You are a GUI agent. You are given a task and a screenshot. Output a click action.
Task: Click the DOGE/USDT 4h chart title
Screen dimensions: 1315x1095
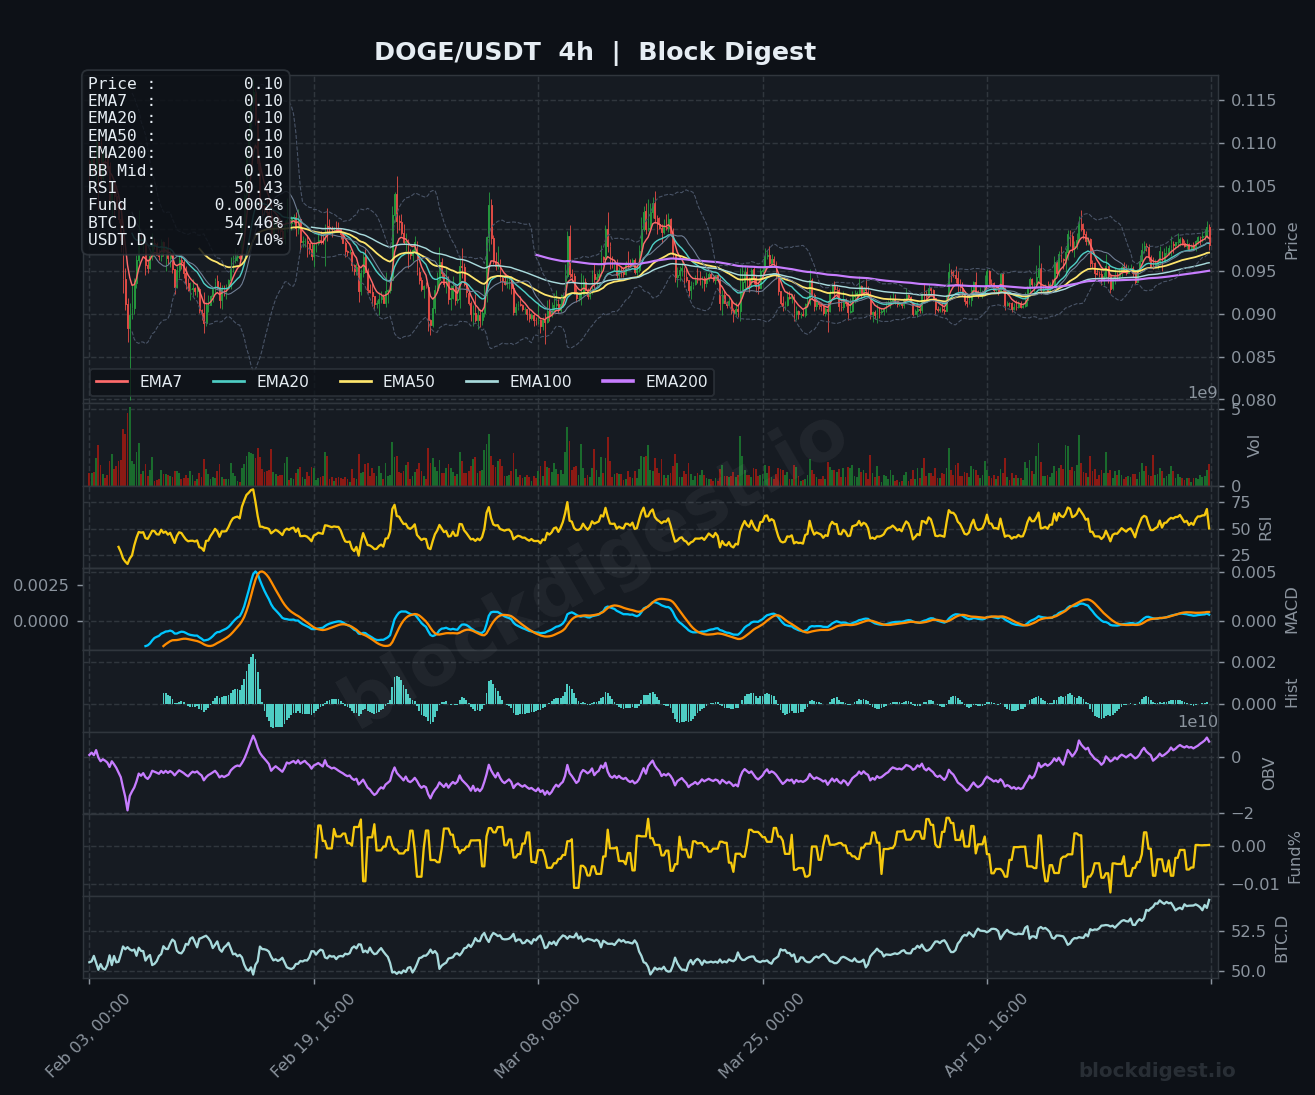tap(595, 52)
